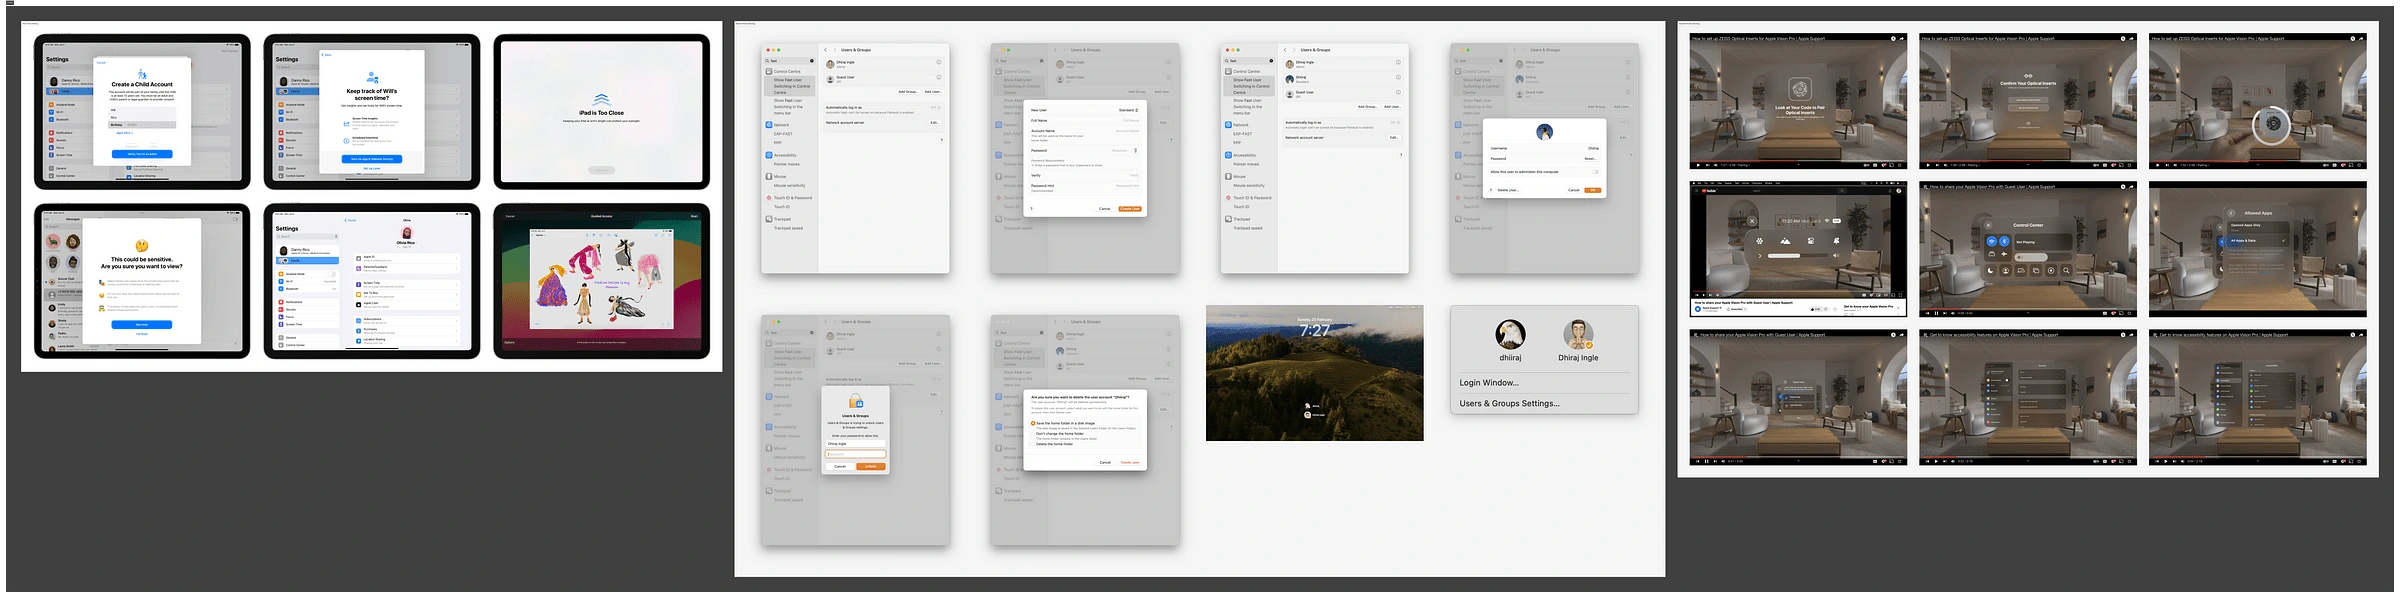Open Location Sharing row for Olivia
This screenshot has height=598, width=2400.
tap(407, 341)
